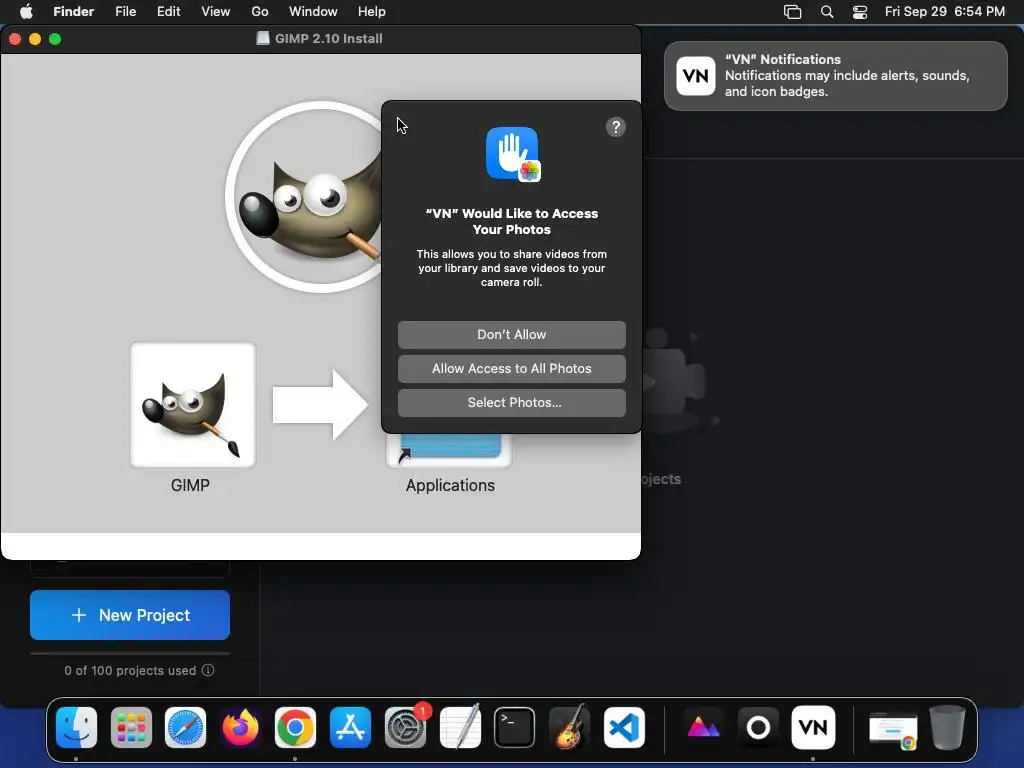Click '0 of 100 projects used' text
This screenshot has width=1024, height=768.
pyautogui.click(x=130, y=670)
